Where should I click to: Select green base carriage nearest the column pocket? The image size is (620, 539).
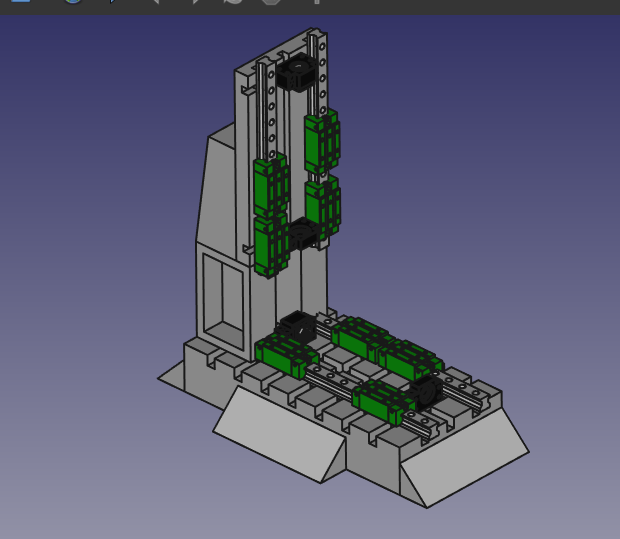click(x=286, y=354)
